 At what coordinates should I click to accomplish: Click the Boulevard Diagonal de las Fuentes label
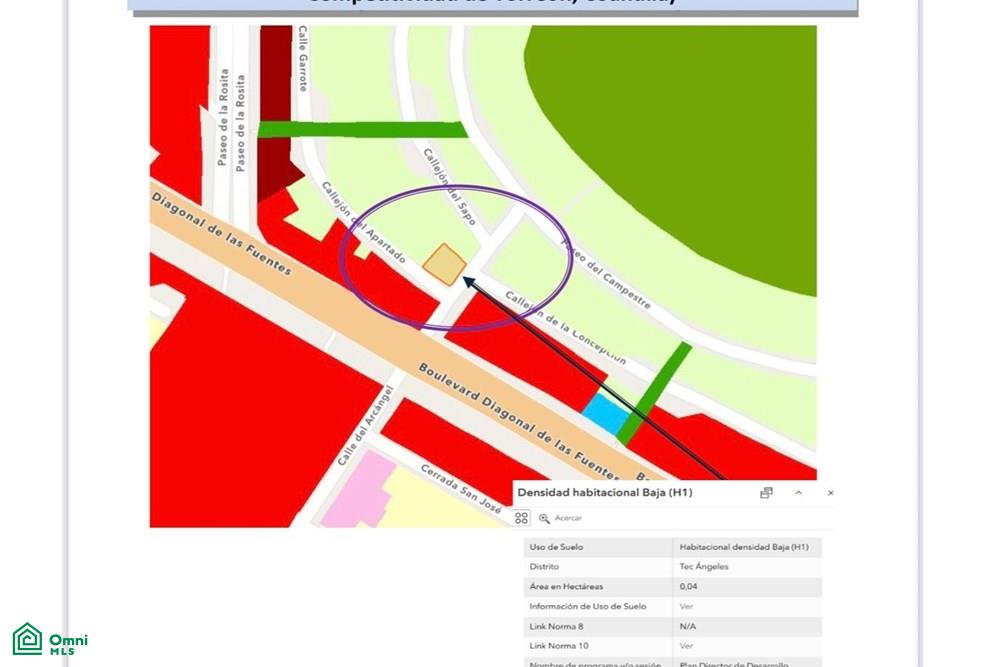[x=518, y=421]
